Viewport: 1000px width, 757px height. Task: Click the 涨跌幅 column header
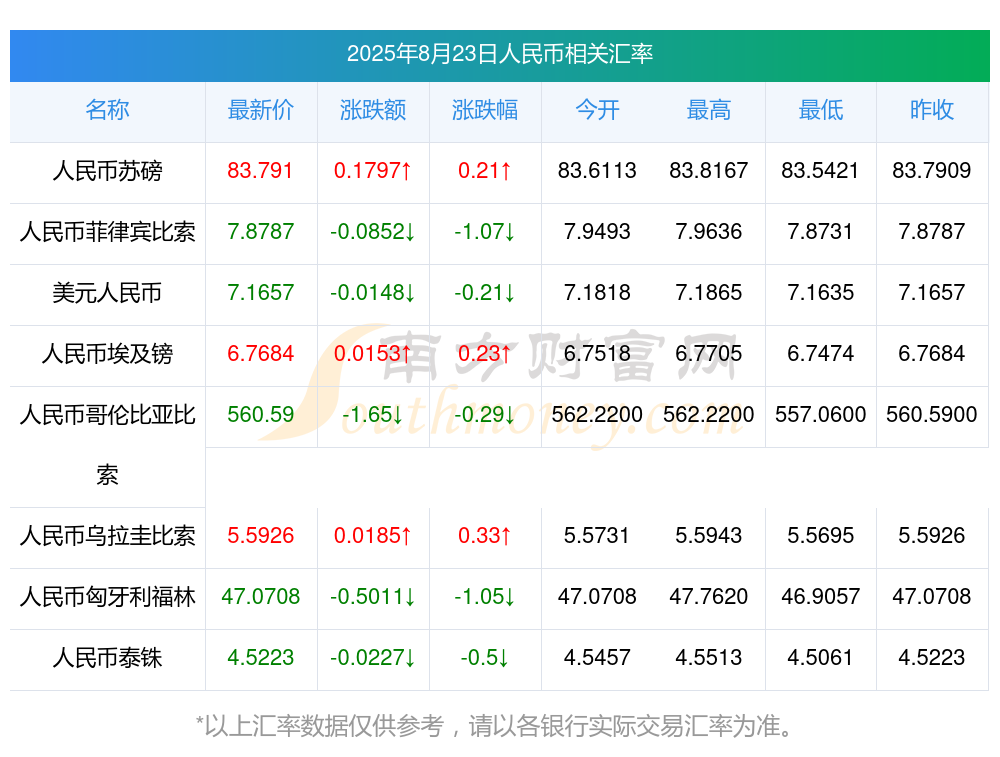pos(485,110)
